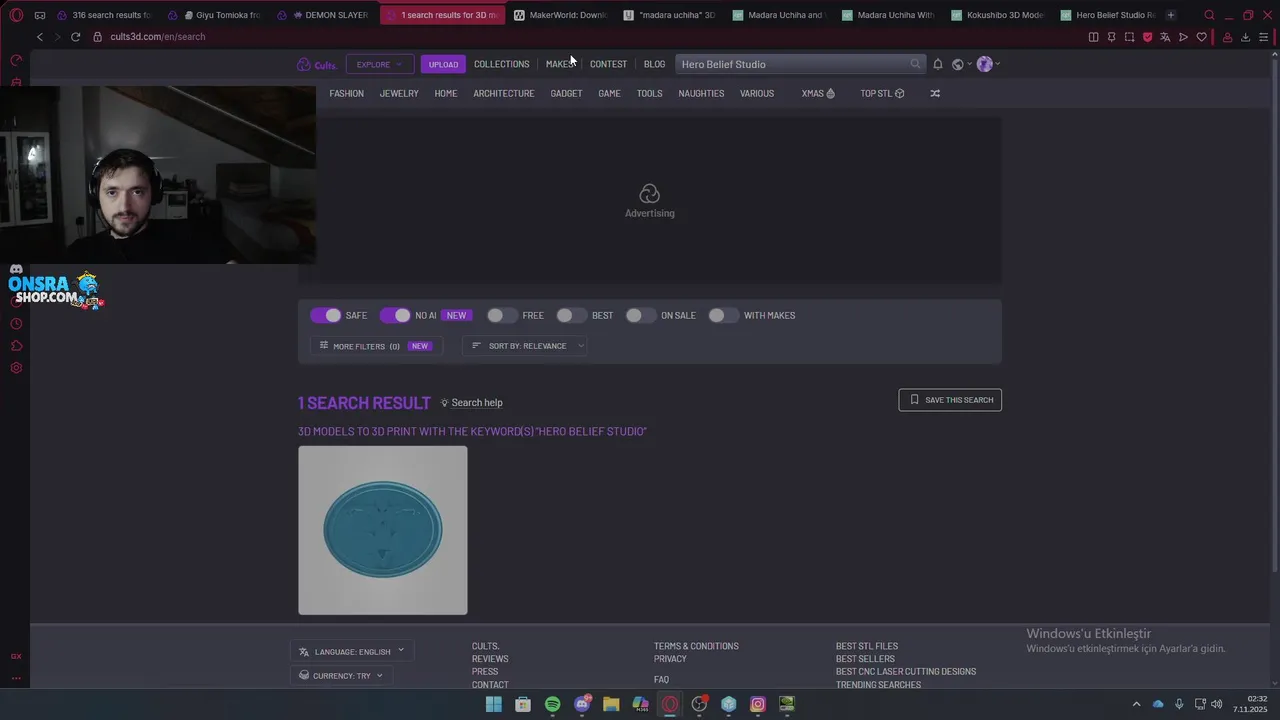Turn off the NO AI filter toggle
Viewport: 1280px width, 720px height.
(x=395, y=315)
